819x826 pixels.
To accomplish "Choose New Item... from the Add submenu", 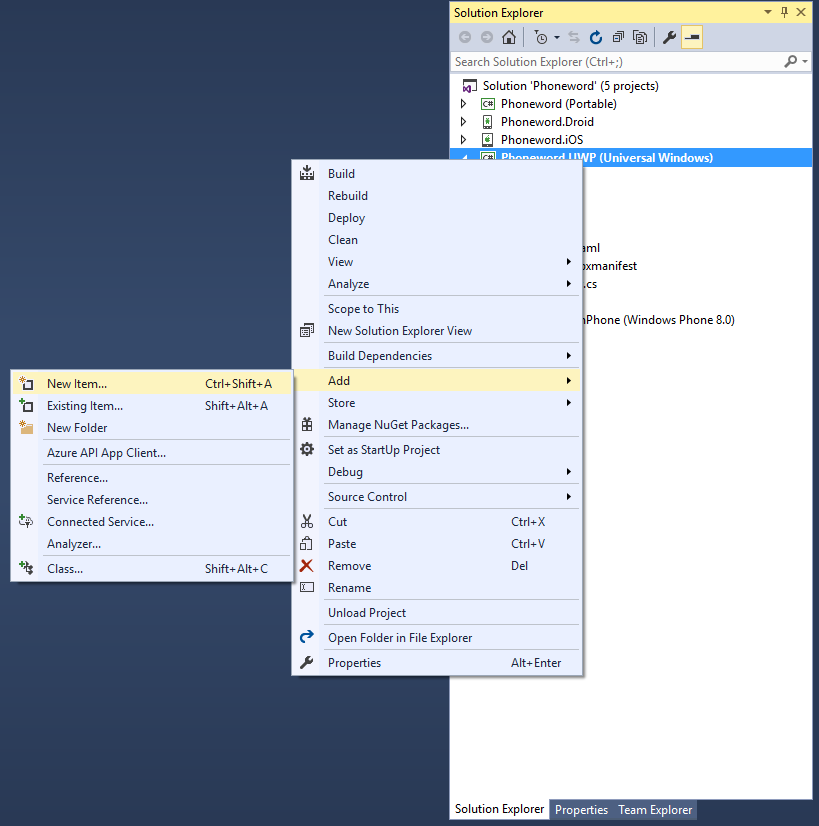I will click(152, 384).
